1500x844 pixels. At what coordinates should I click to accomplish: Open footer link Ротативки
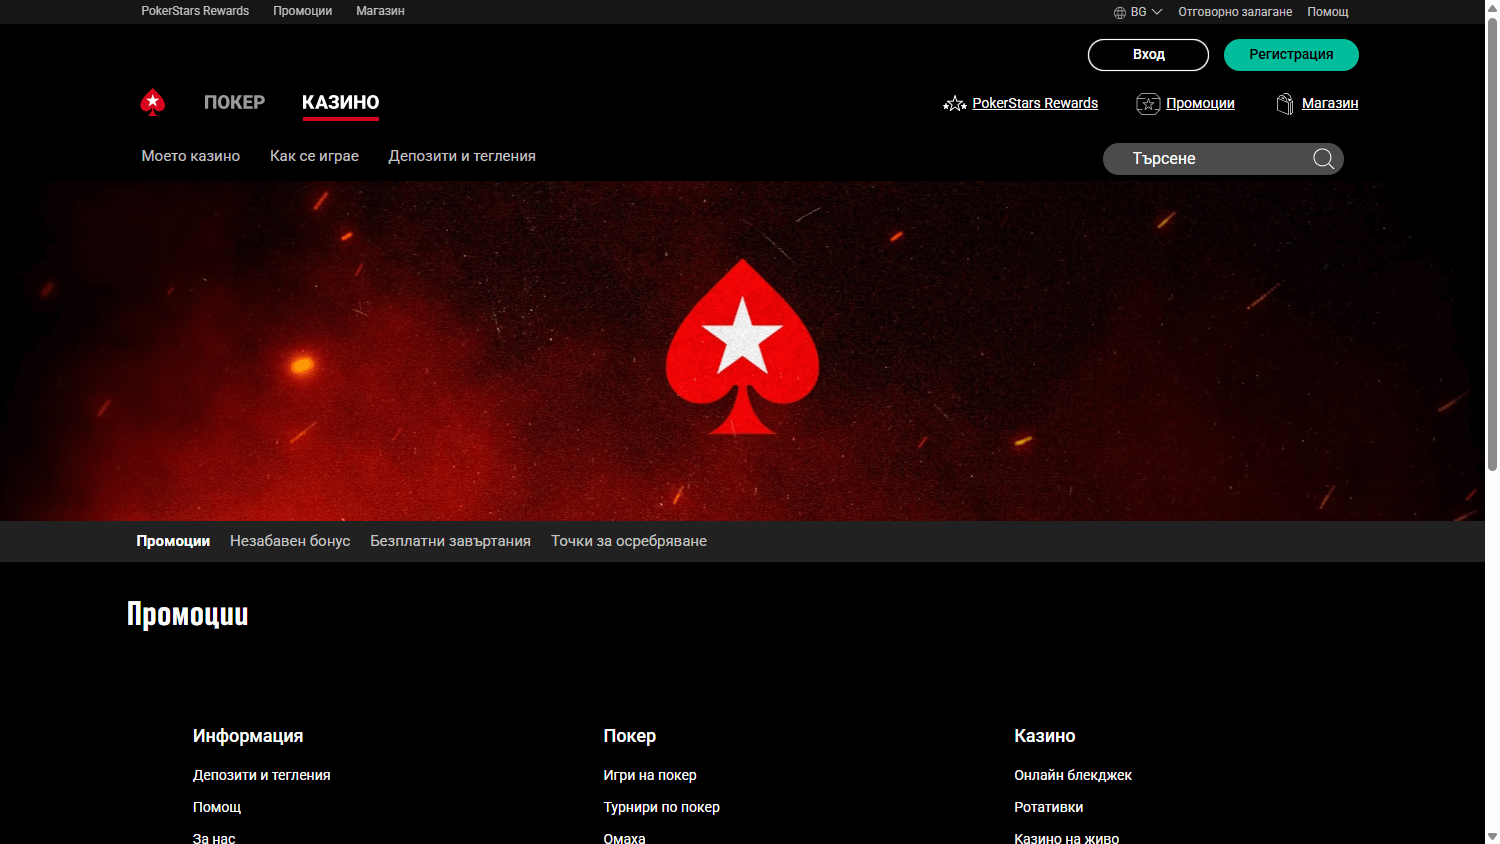pos(1048,807)
